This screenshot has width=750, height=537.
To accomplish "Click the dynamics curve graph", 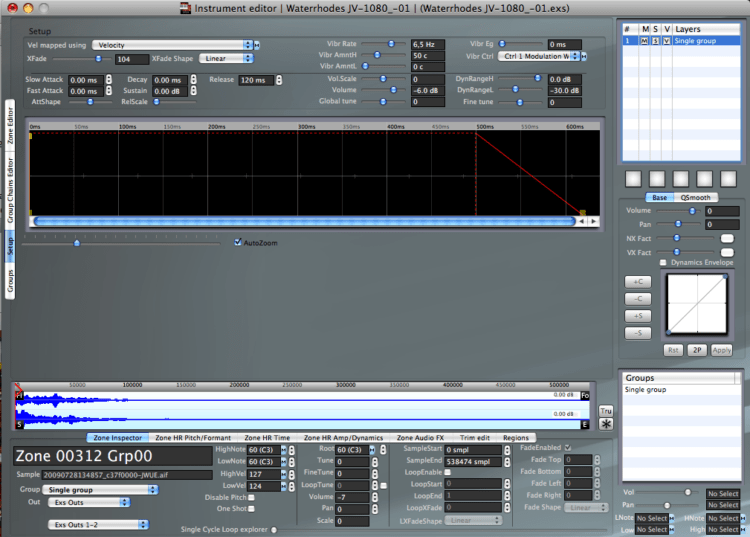I will (x=697, y=304).
